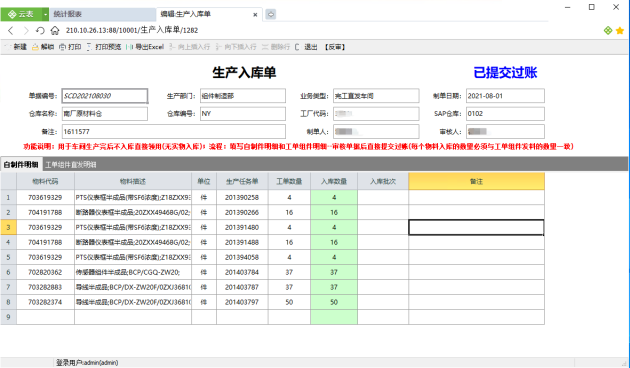Image resolution: width=630 pixels, height=368 pixels.
Task: Click task order cell 201390258
Action: point(242,198)
